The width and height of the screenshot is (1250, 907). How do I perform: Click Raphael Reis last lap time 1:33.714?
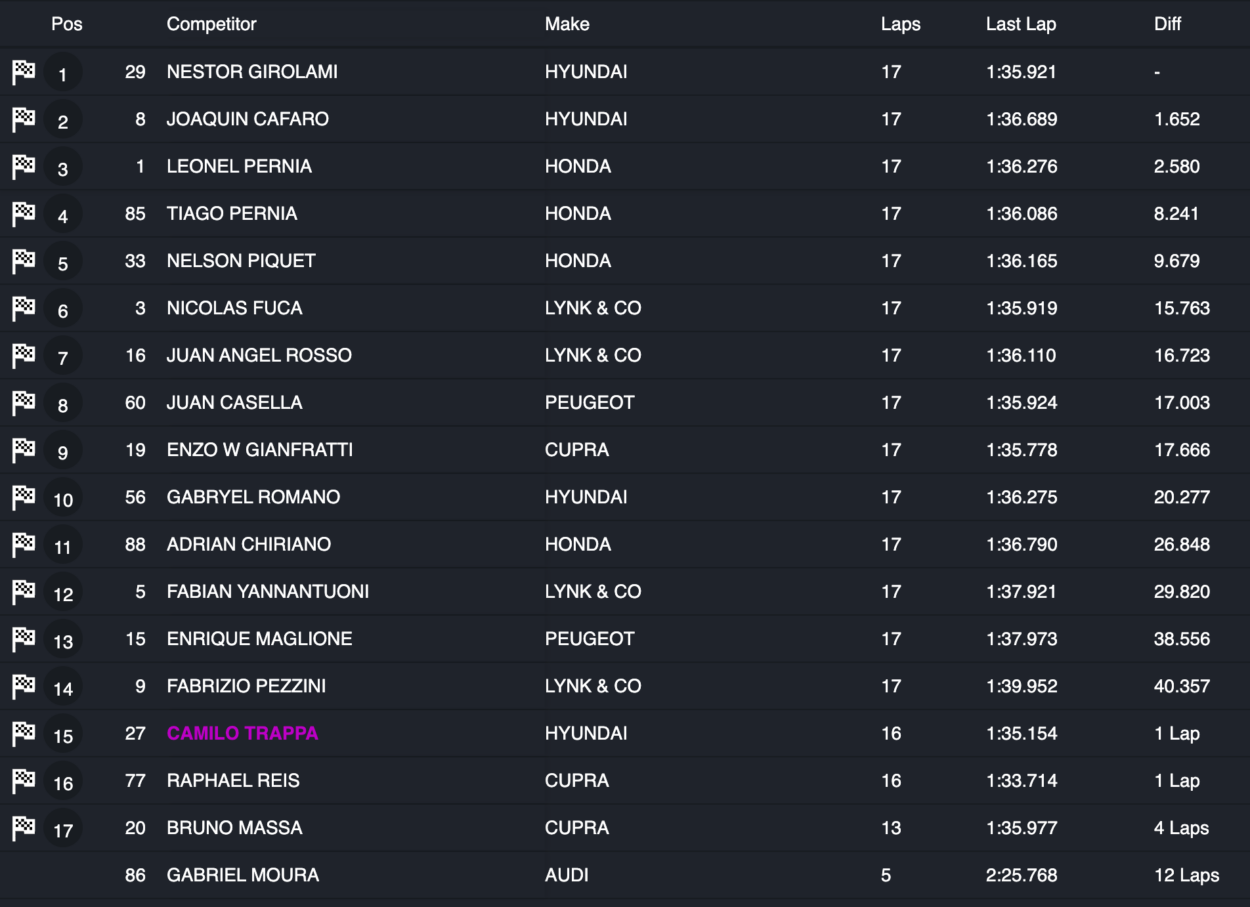[x=1021, y=780]
